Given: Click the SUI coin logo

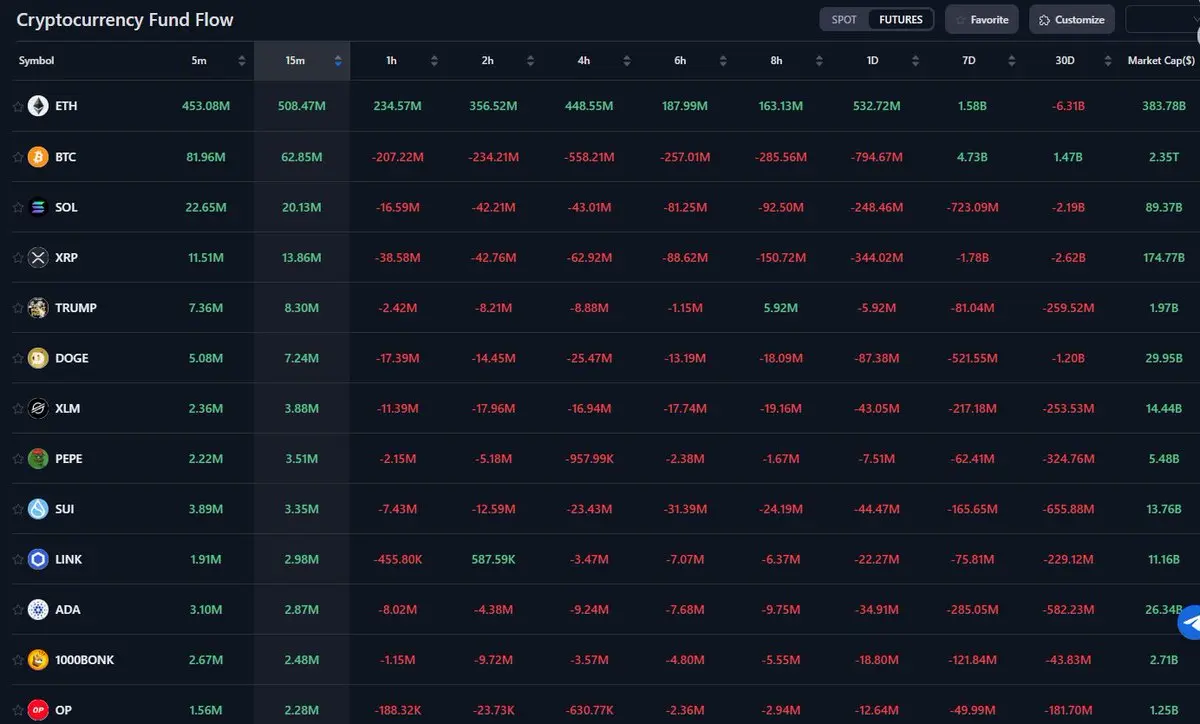Looking at the screenshot, I should pyautogui.click(x=38, y=509).
